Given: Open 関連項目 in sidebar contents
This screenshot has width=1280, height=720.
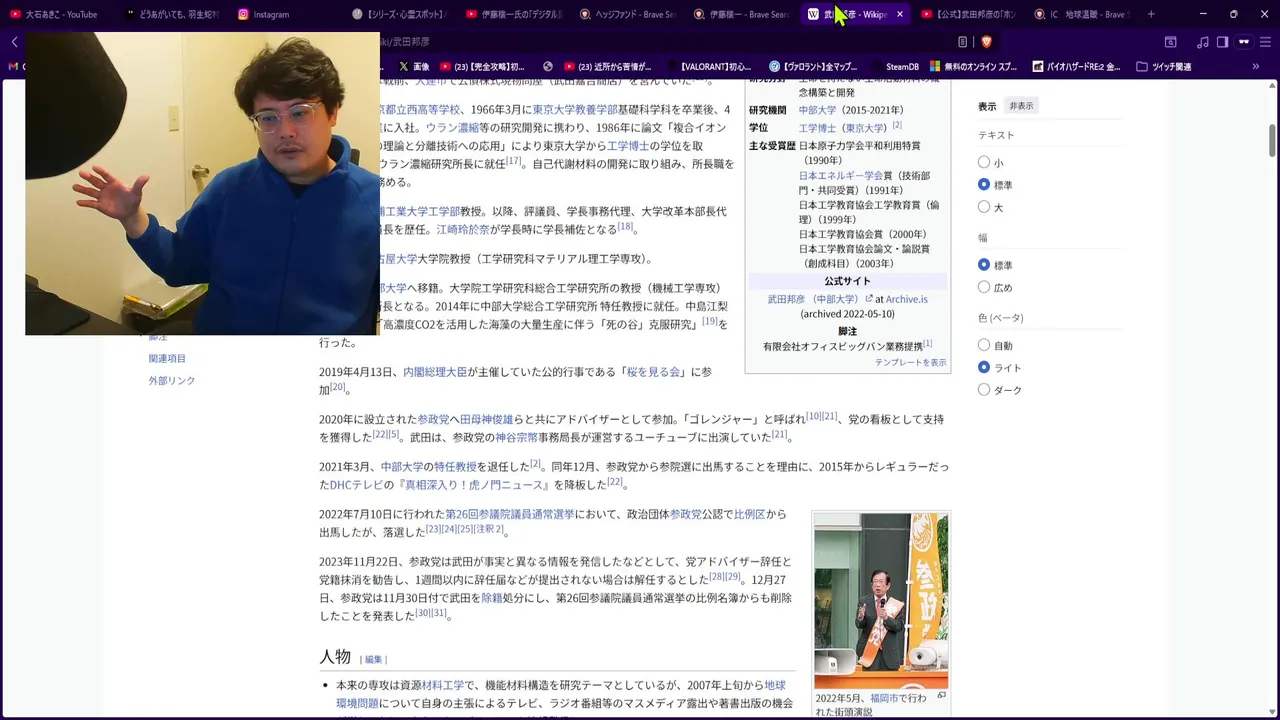Looking at the screenshot, I should pos(167,358).
